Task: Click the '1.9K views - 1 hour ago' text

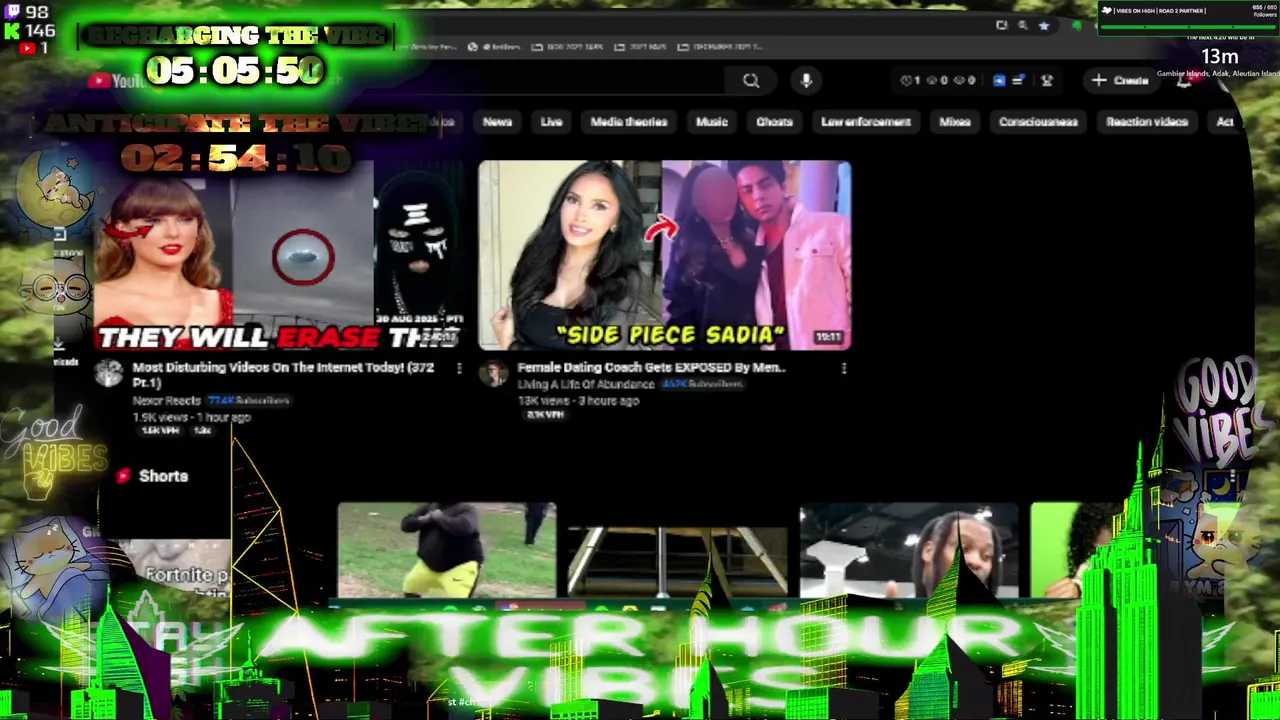Action: [x=191, y=417]
